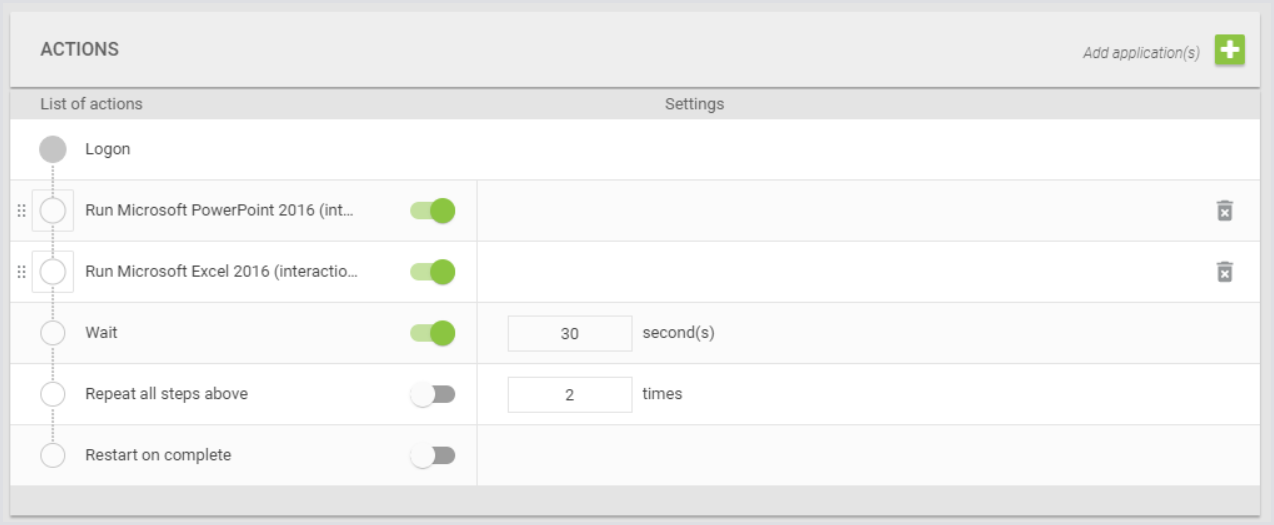
Task: Delete the Run Microsoft PowerPoint 2016 action
Action: pyautogui.click(x=1224, y=211)
